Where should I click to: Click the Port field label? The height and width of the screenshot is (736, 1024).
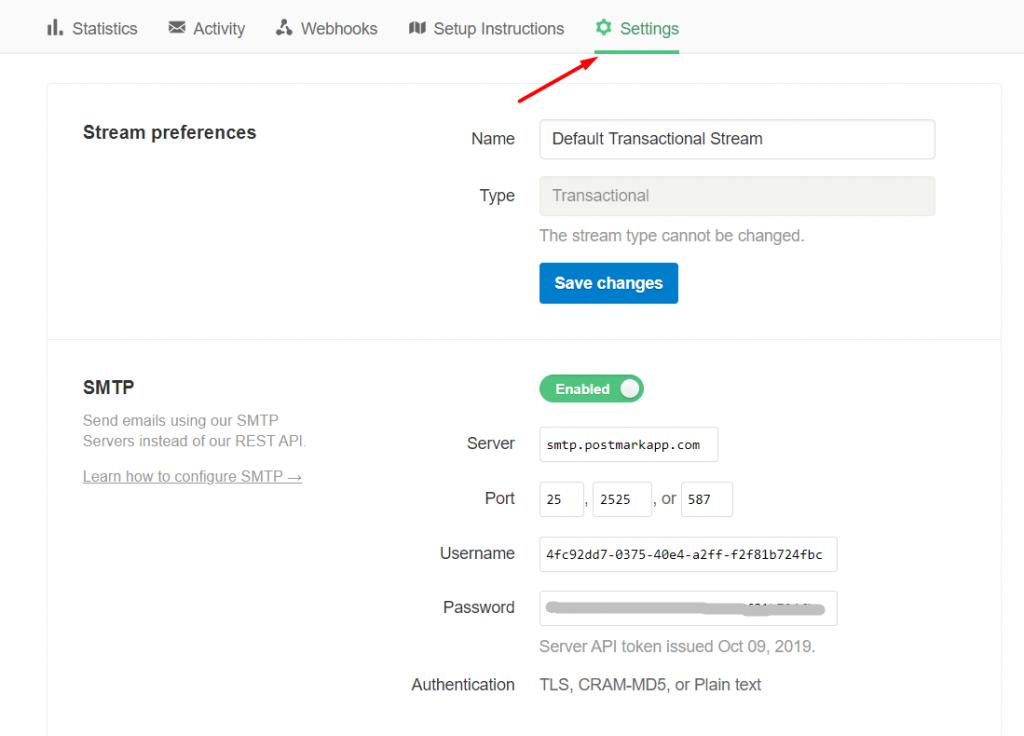pos(500,498)
